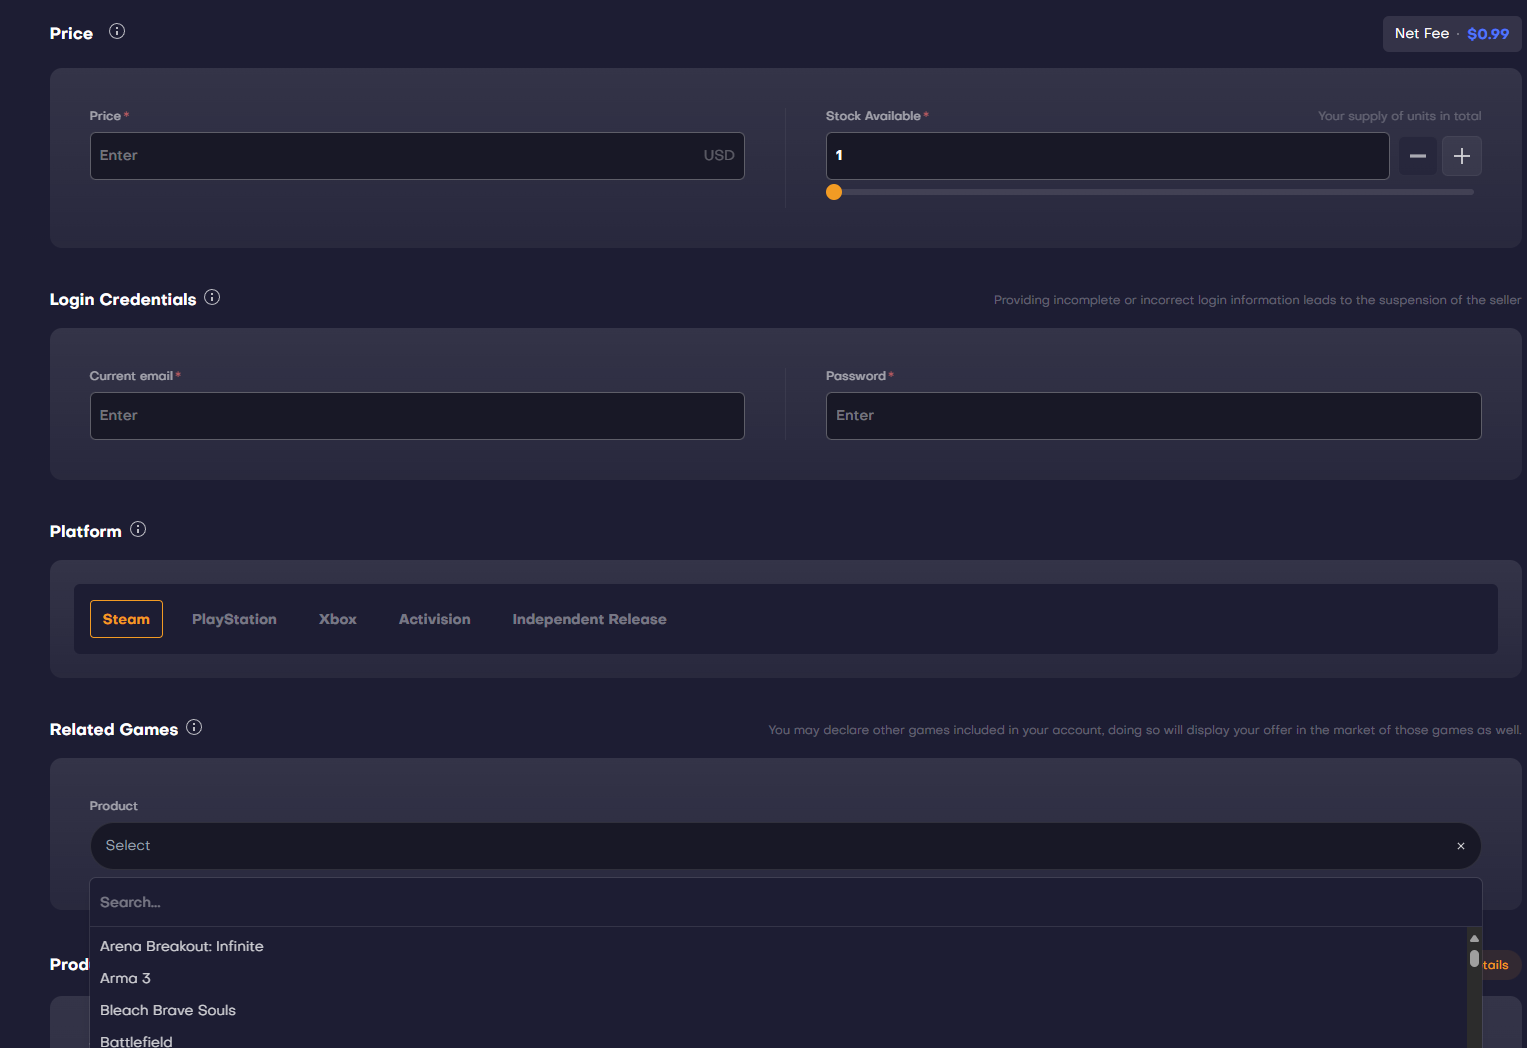Viewport: 1527px width, 1048px height.
Task: Click the info icon next to Platform
Action: (x=138, y=529)
